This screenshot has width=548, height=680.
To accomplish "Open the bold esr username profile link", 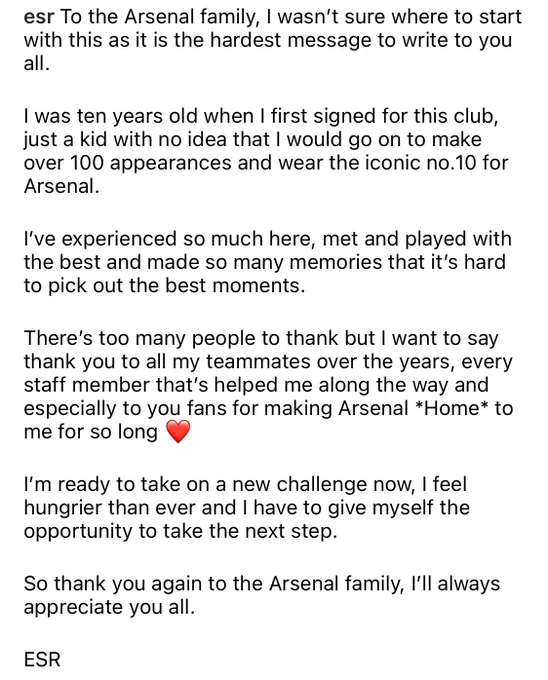I will tap(39, 17).
